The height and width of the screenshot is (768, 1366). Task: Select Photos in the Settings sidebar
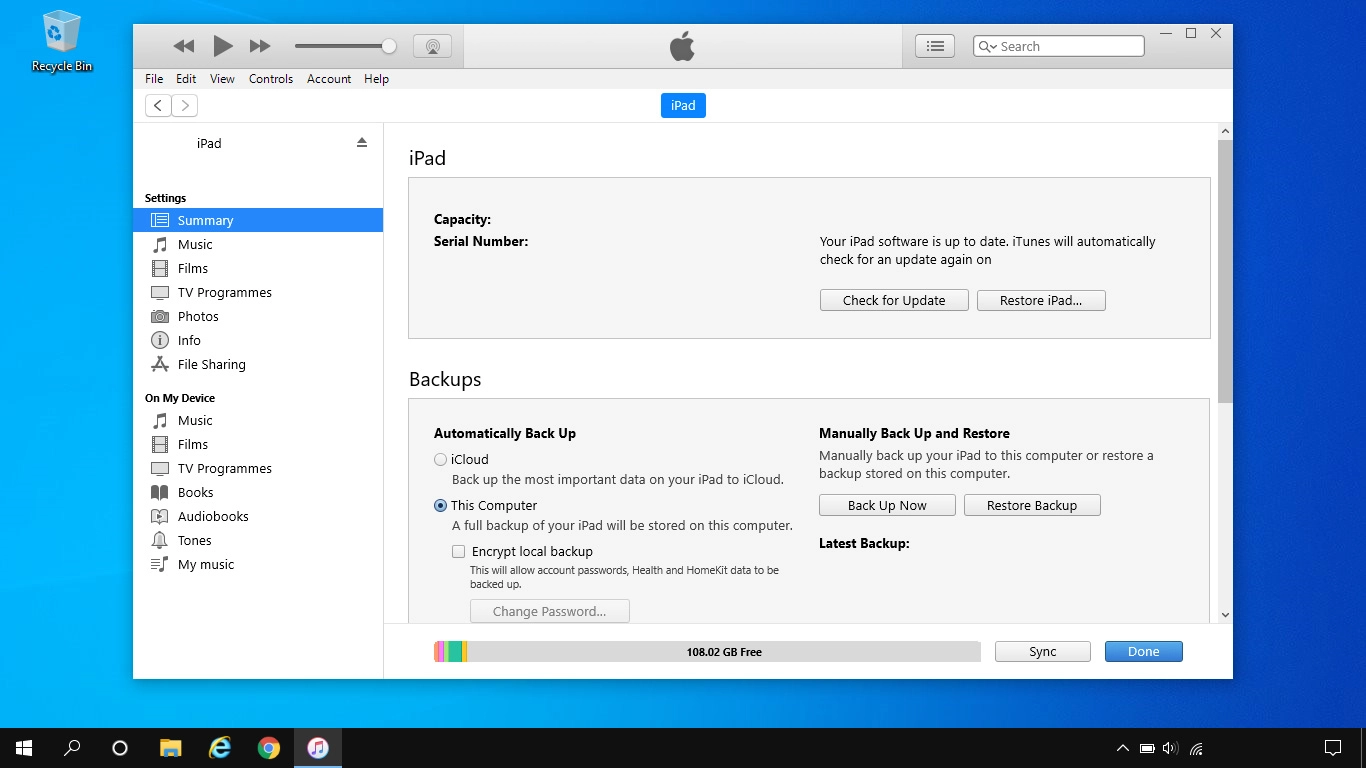click(196, 316)
